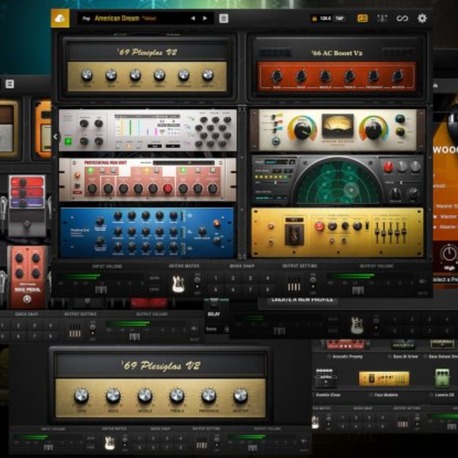Click the orange amp thumbnail in left window
This screenshot has width=458, height=458.
43,129
